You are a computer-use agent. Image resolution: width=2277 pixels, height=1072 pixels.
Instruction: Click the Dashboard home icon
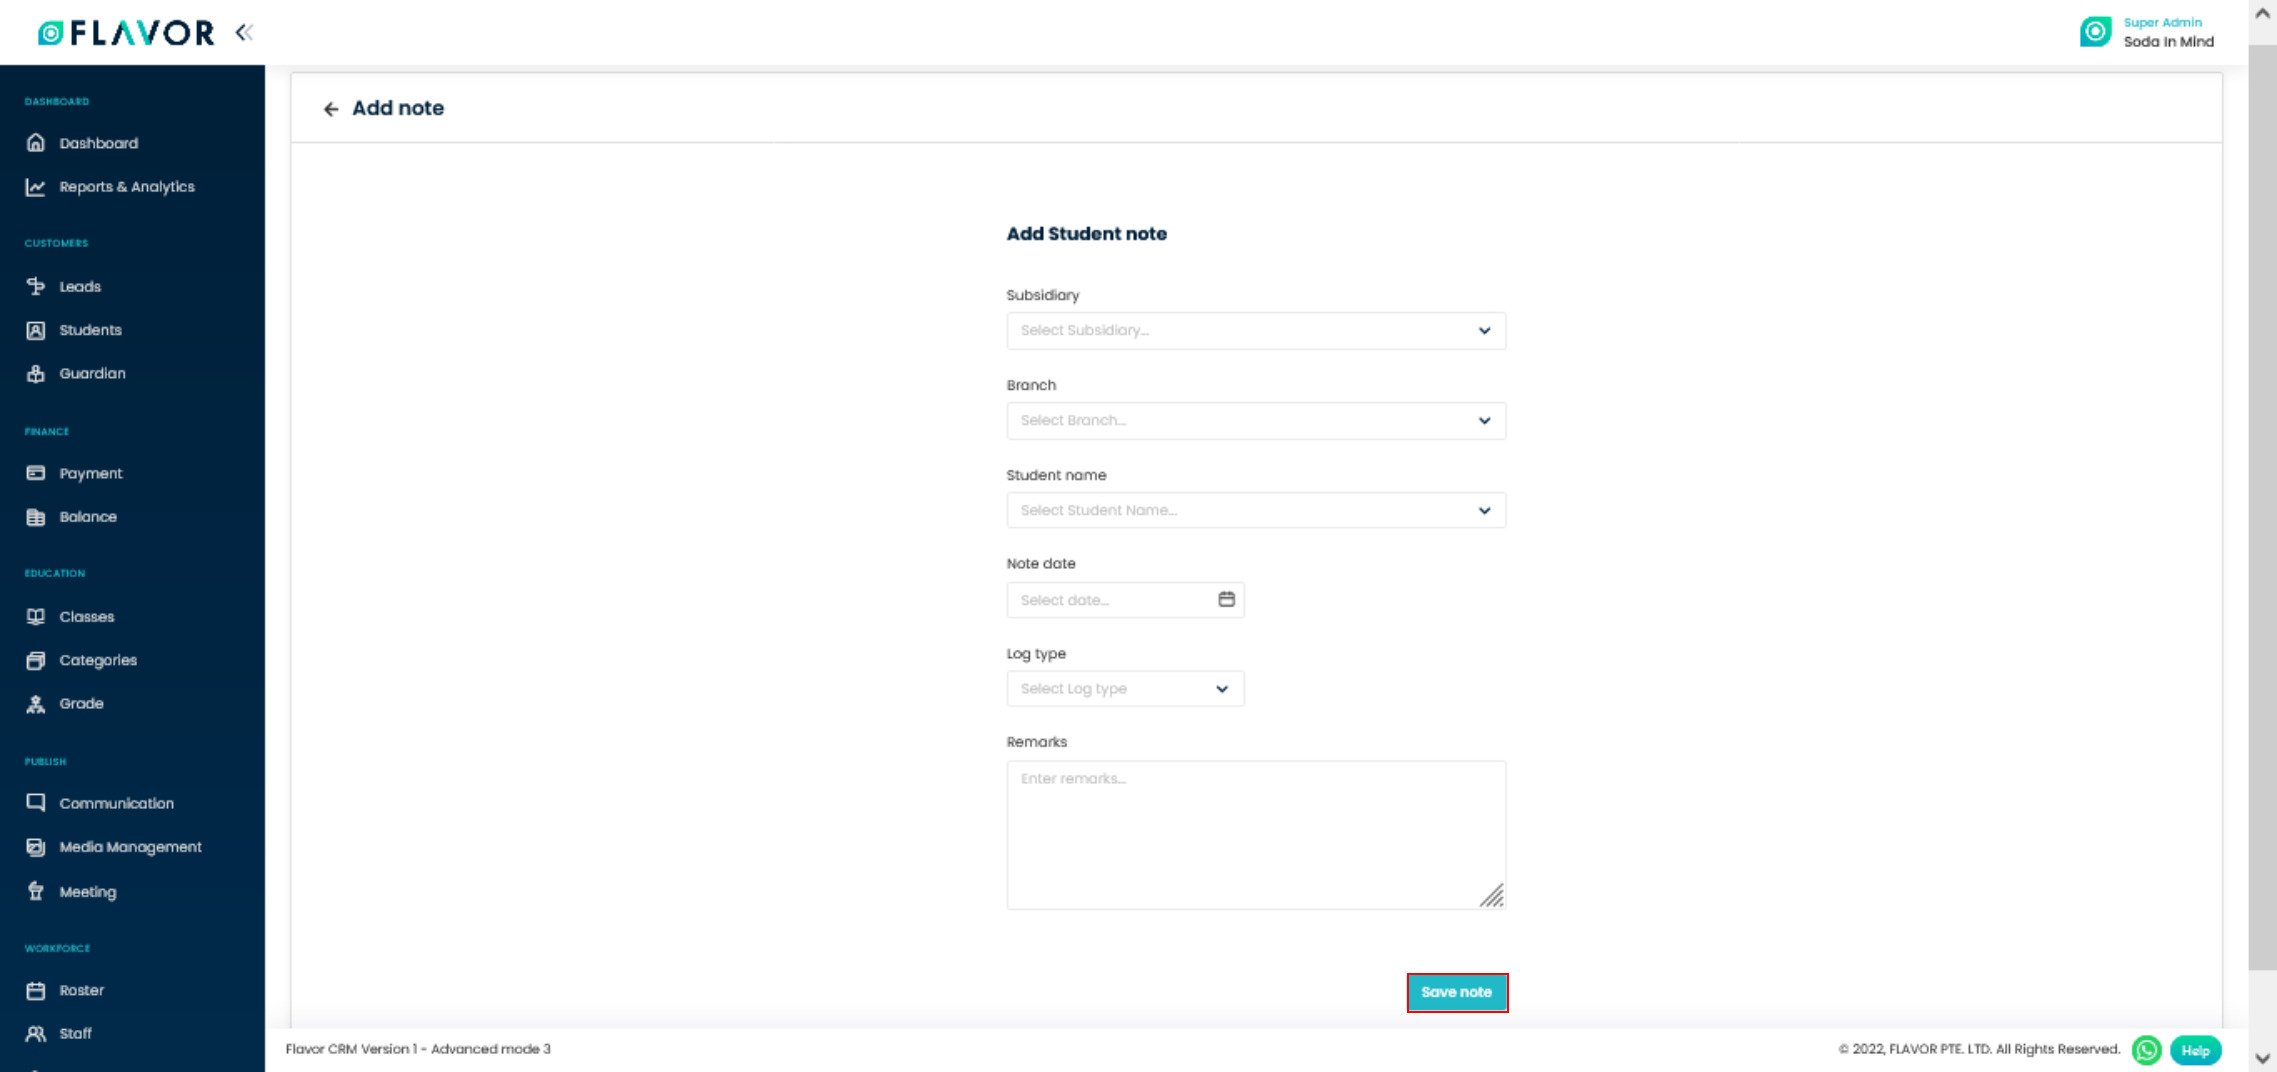coord(36,143)
